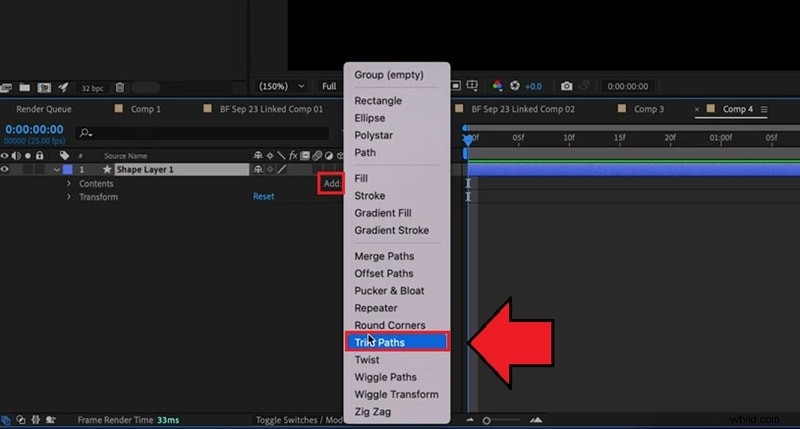This screenshot has height=429, width=800.
Task: Click the motion blur column header
Action: (x=317, y=155)
